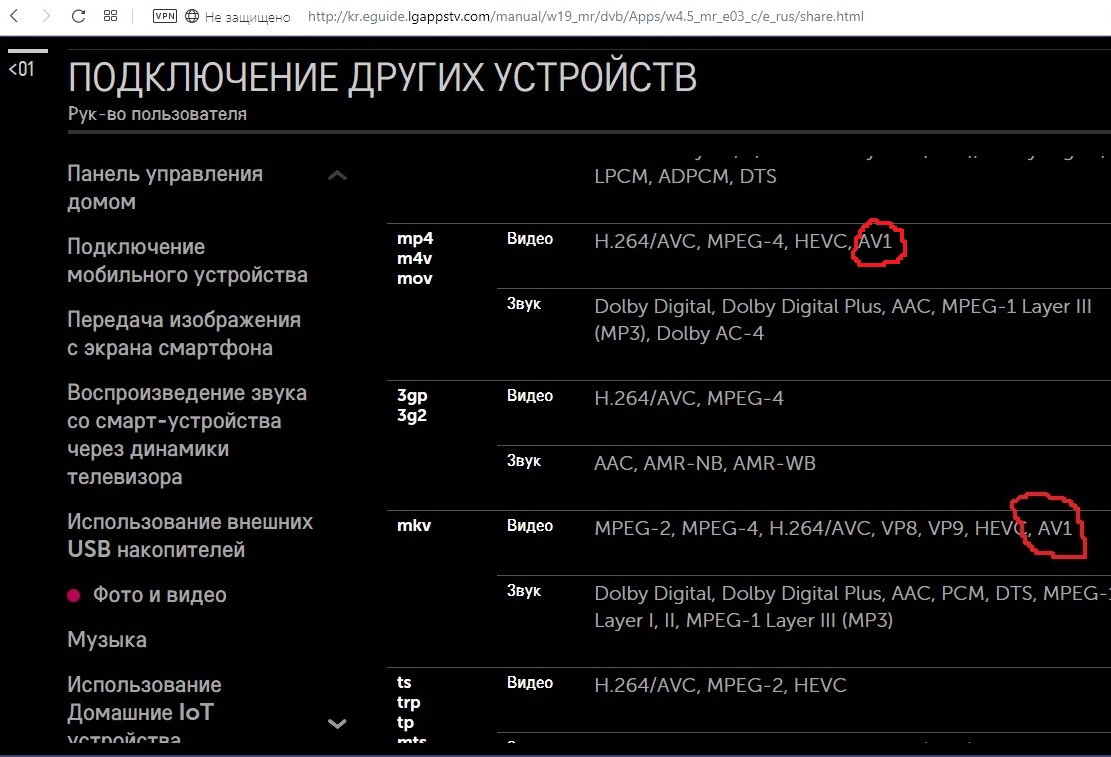Click the circled AV1 in the mkv row

[x=1054, y=527]
